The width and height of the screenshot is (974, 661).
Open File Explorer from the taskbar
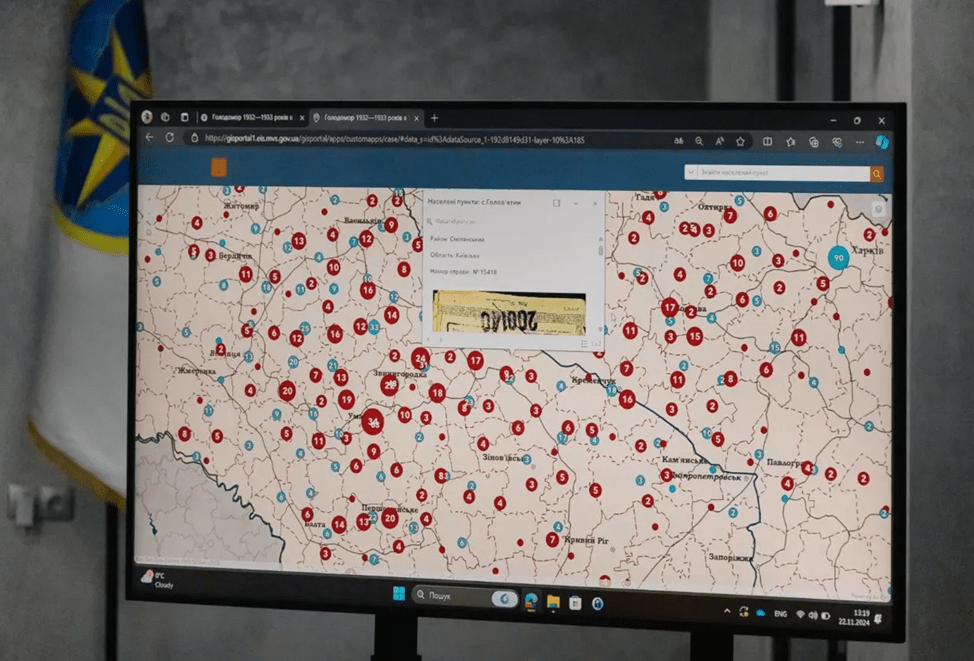pos(553,601)
